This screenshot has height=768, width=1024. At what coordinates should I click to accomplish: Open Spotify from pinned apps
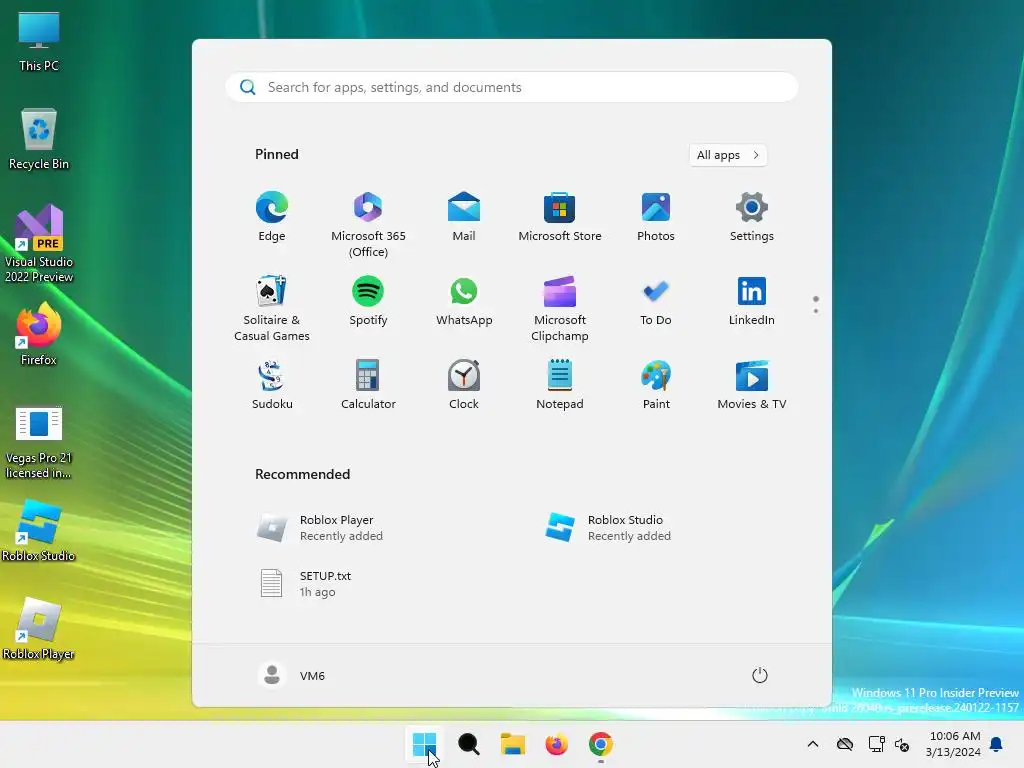click(368, 301)
